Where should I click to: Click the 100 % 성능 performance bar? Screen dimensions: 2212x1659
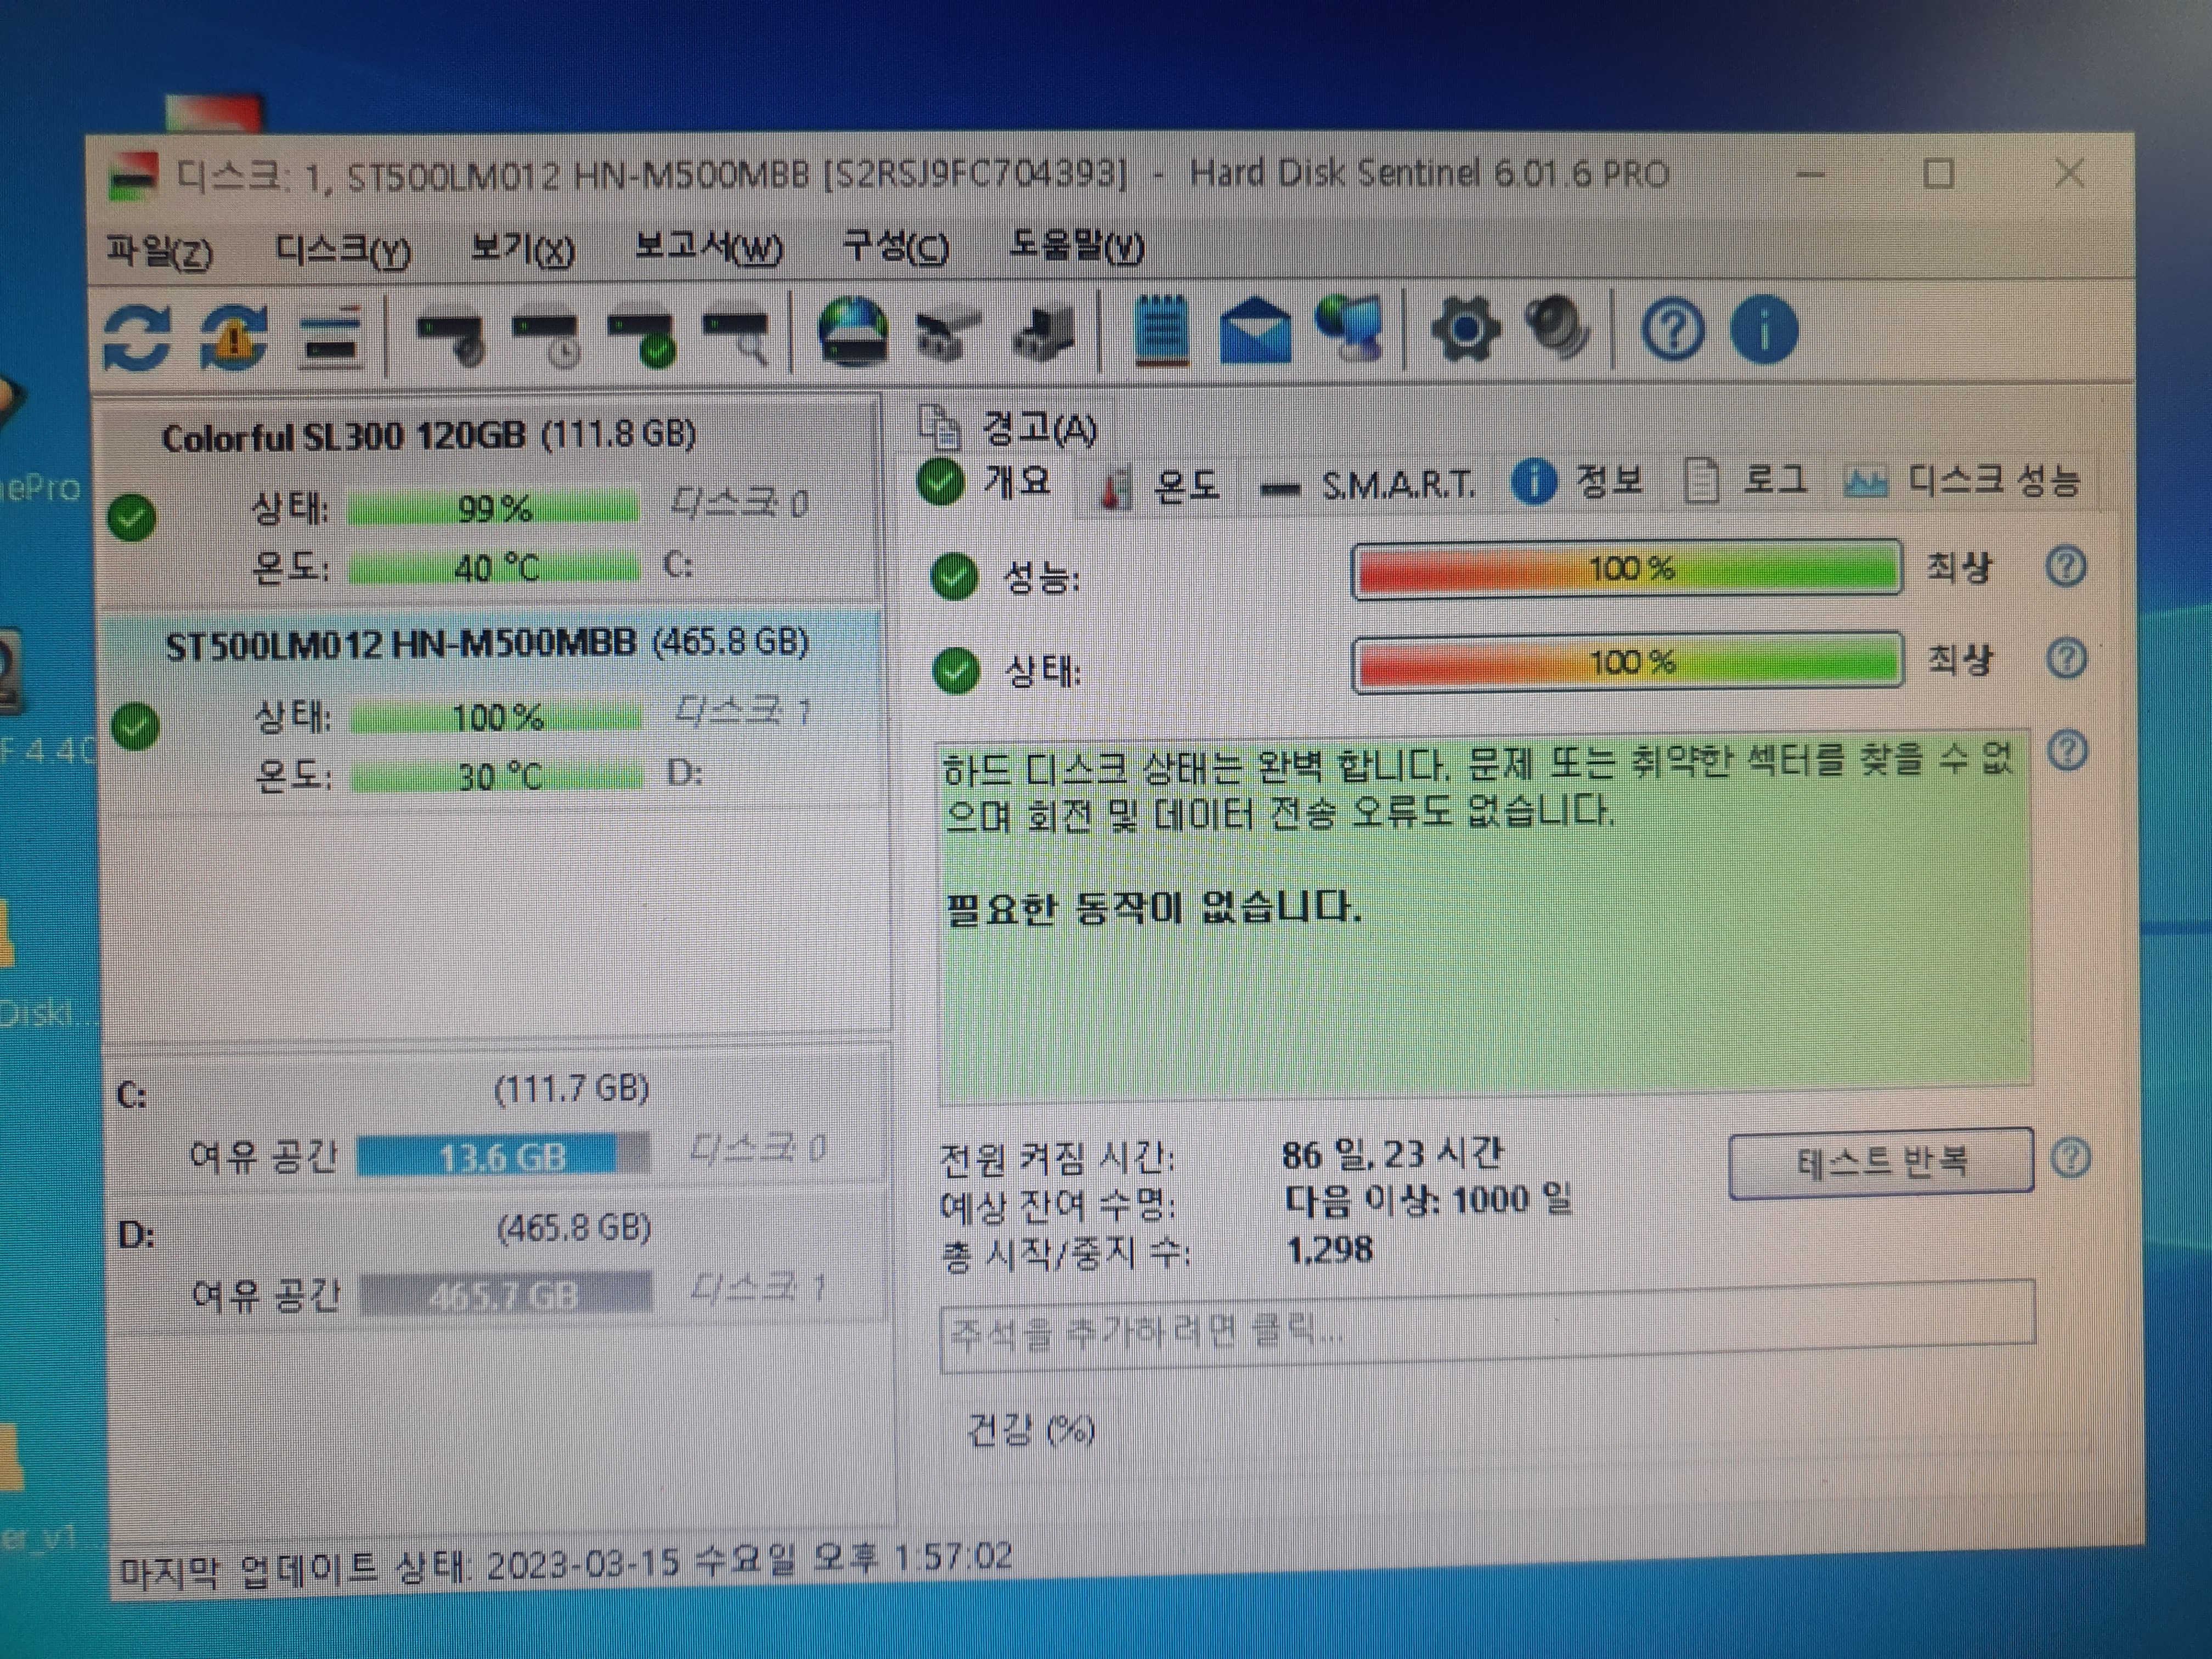coord(1627,568)
